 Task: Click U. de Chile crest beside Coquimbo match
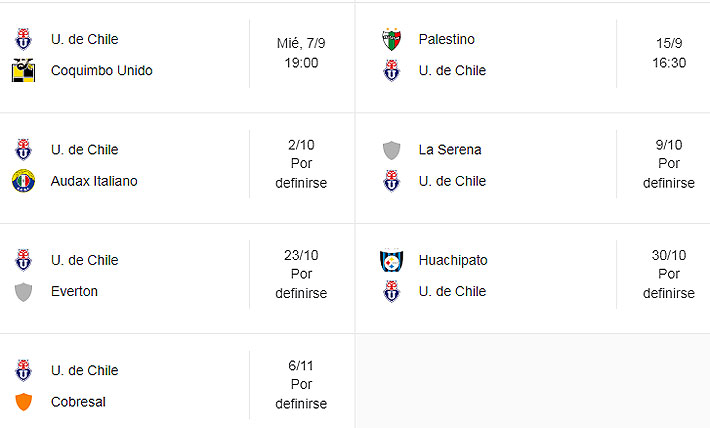click(x=23, y=40)
